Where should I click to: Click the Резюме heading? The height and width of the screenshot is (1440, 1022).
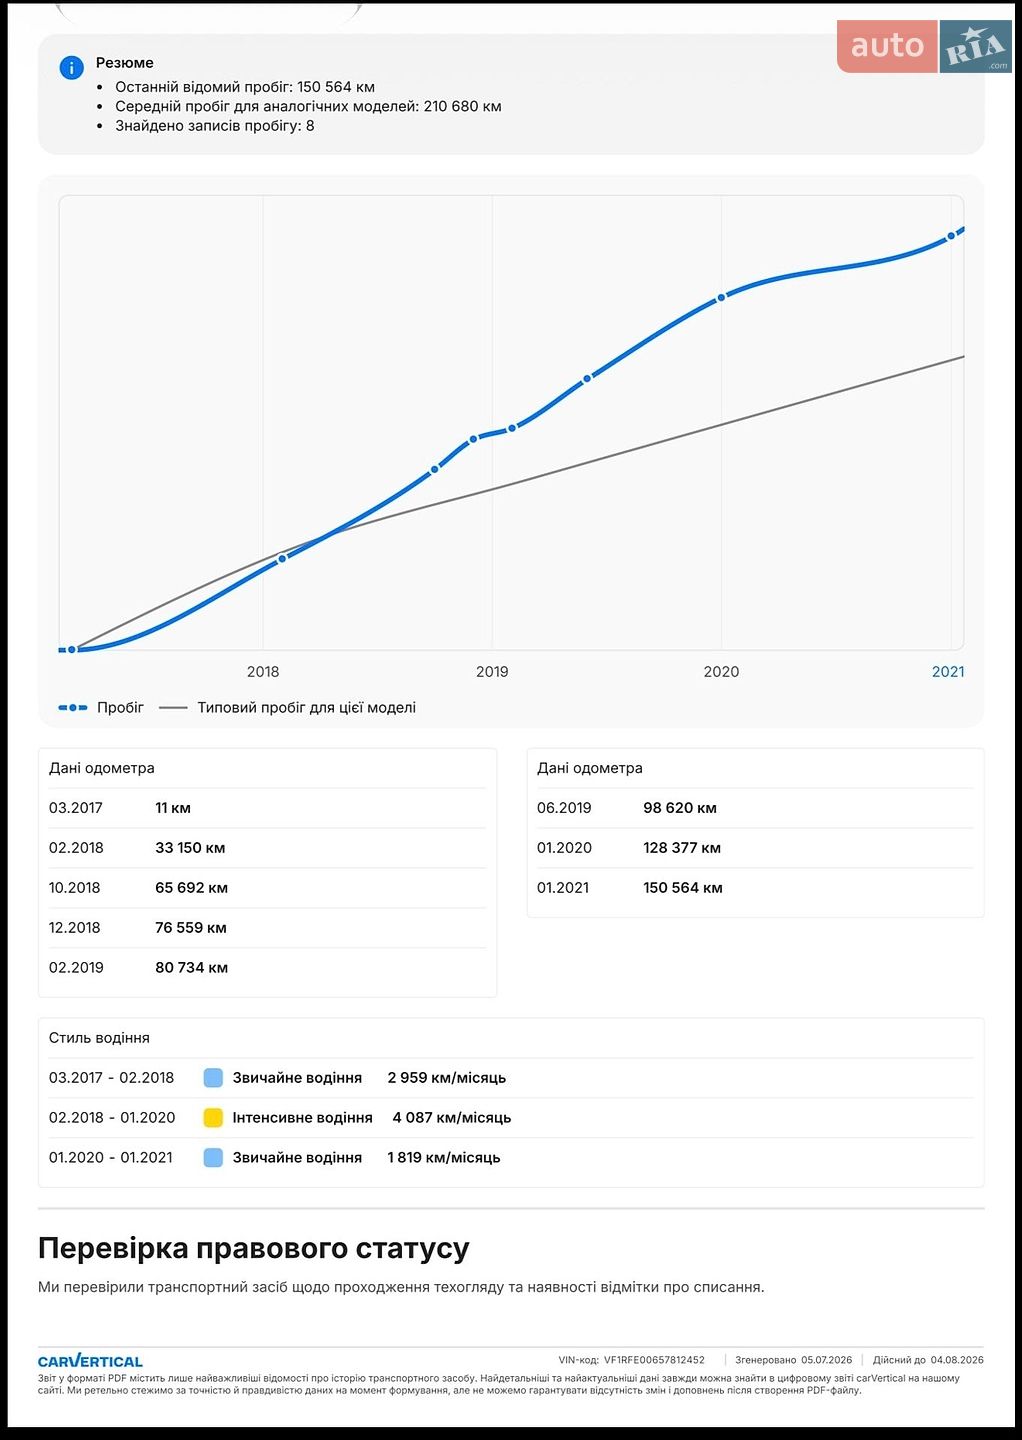(x=125, y=63)
